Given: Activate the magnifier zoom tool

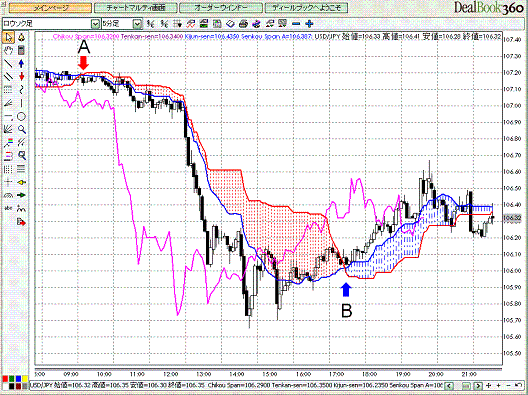Looking at the screenshot, I should pos(22,129).
